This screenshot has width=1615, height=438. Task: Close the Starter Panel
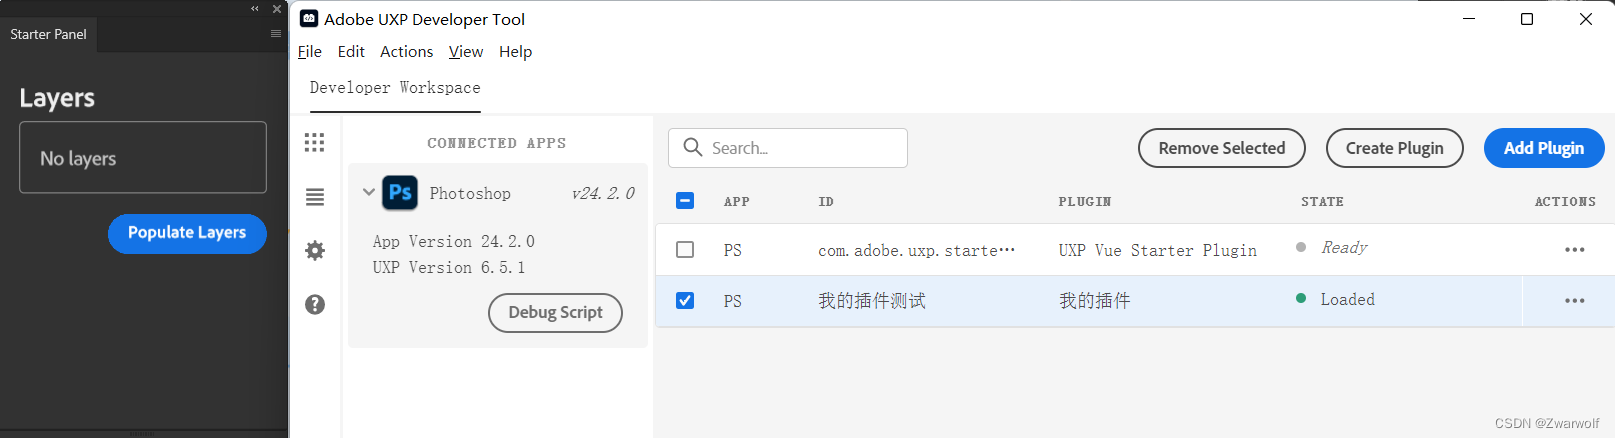[x=277, y=8]
